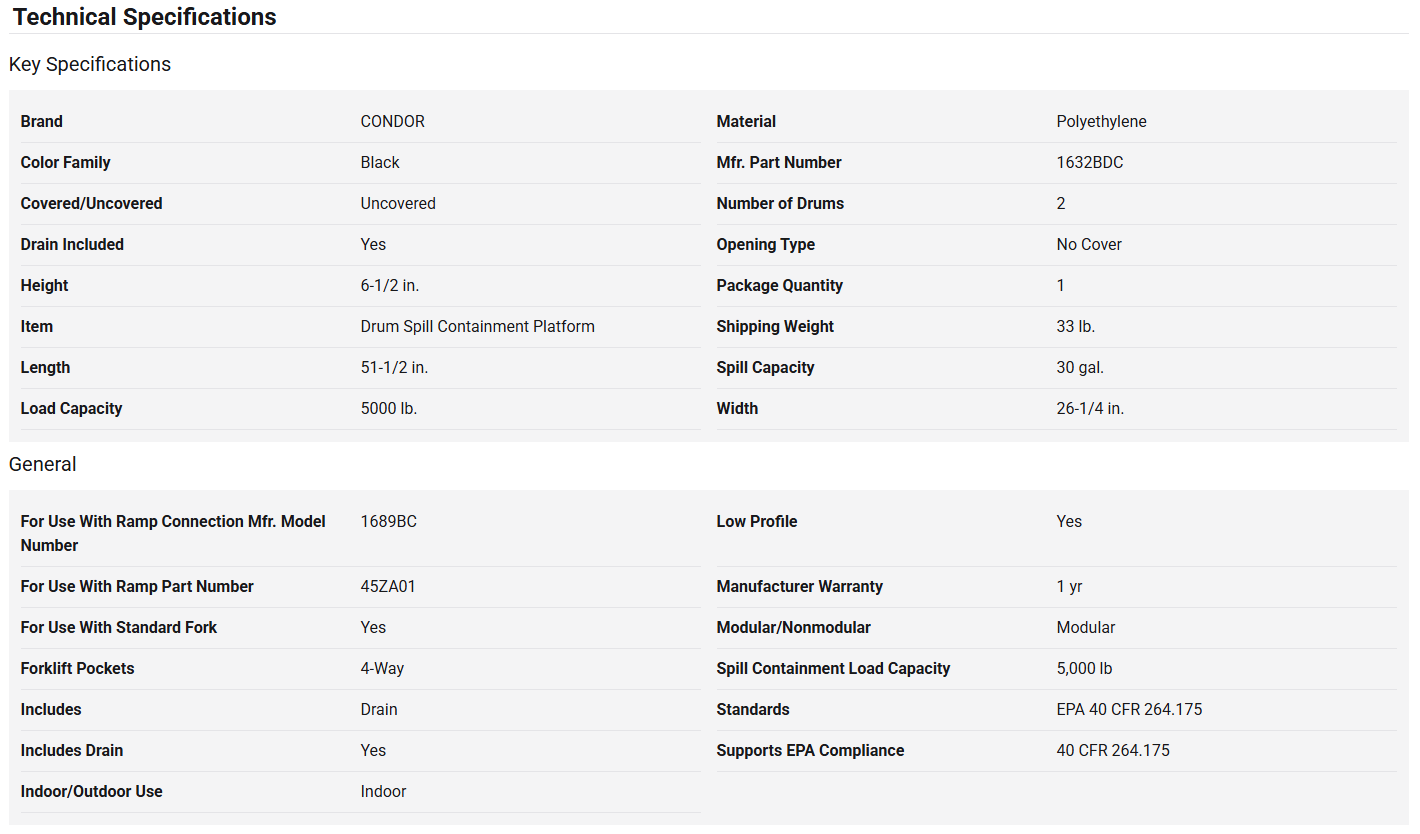Viewport: 1420px width, 834px height.
Task: Select Mfr. Part Number 1632BDC
Action: click(1090, 162)
